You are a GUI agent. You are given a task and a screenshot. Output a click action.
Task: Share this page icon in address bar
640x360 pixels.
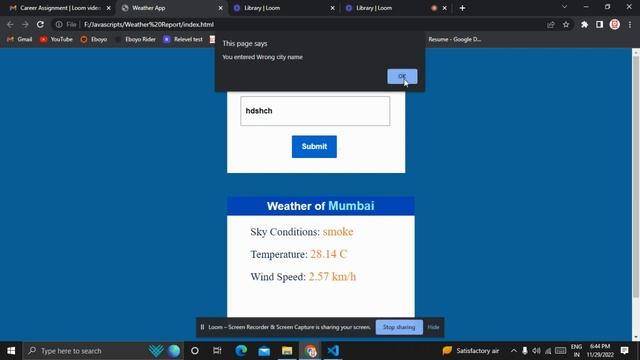(x=551, y=24)
